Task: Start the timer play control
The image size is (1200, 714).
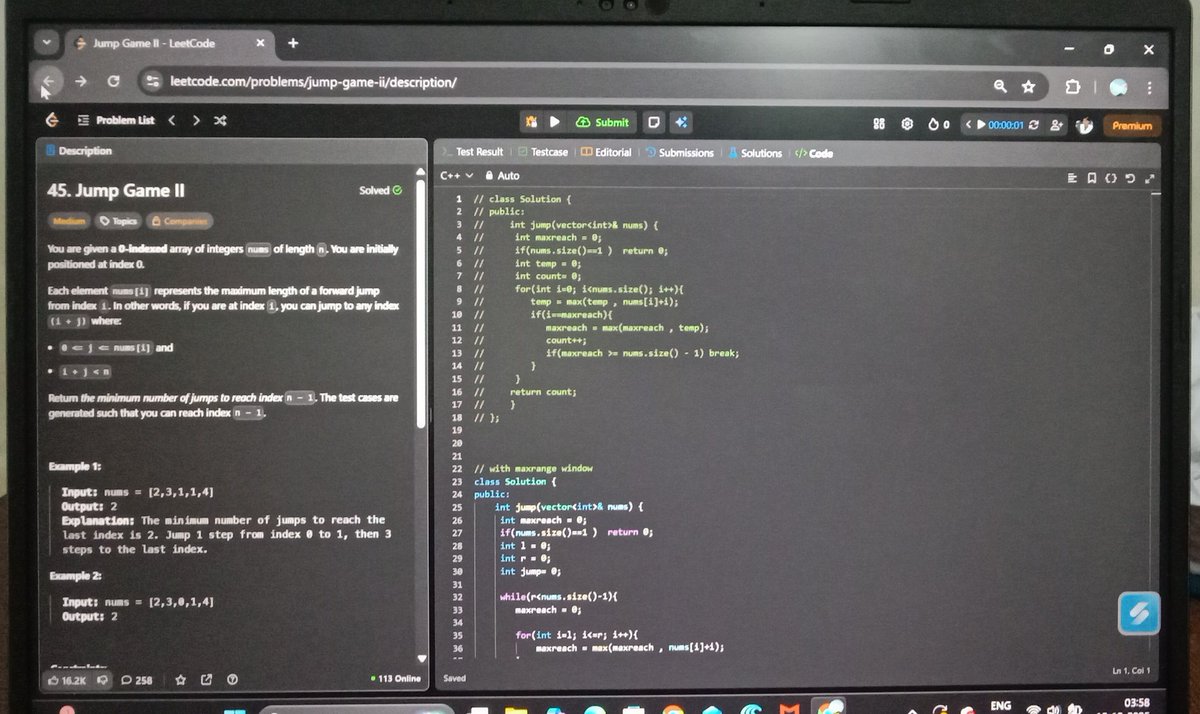Action: click(x=981, y=125)
